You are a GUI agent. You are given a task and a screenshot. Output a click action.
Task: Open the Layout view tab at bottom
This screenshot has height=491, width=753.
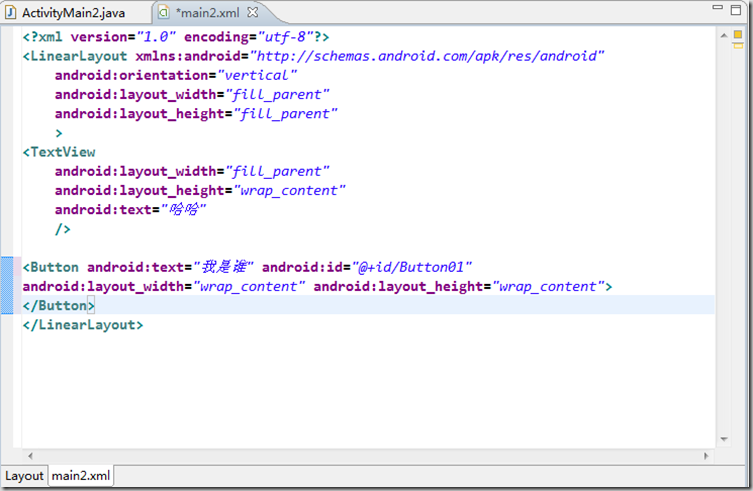click(x=24, y=476)
